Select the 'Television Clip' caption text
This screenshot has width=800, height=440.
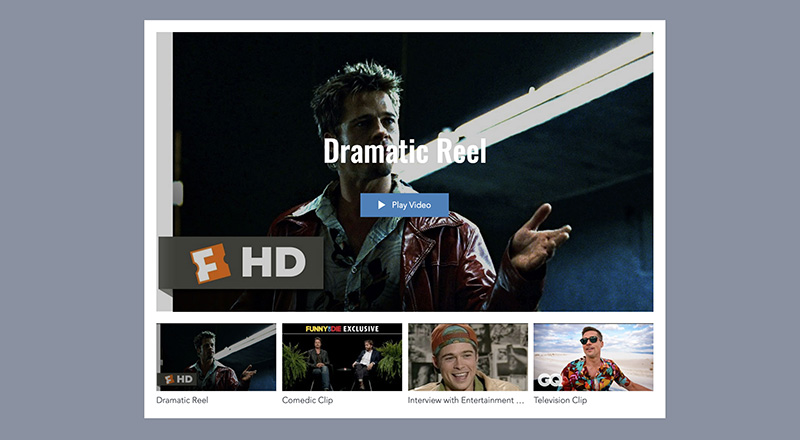click(560, 400)
